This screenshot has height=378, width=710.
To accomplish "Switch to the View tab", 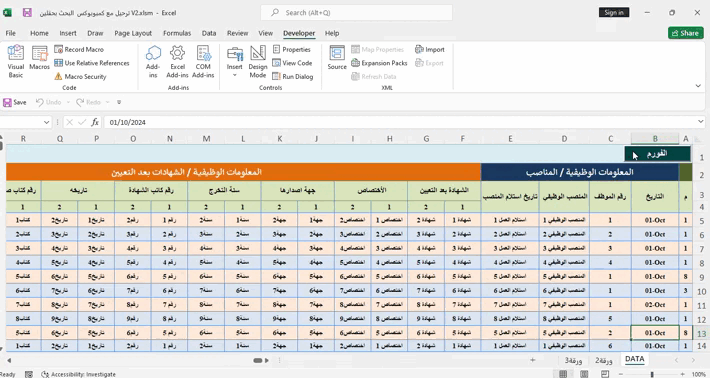I will click(266, 33).
